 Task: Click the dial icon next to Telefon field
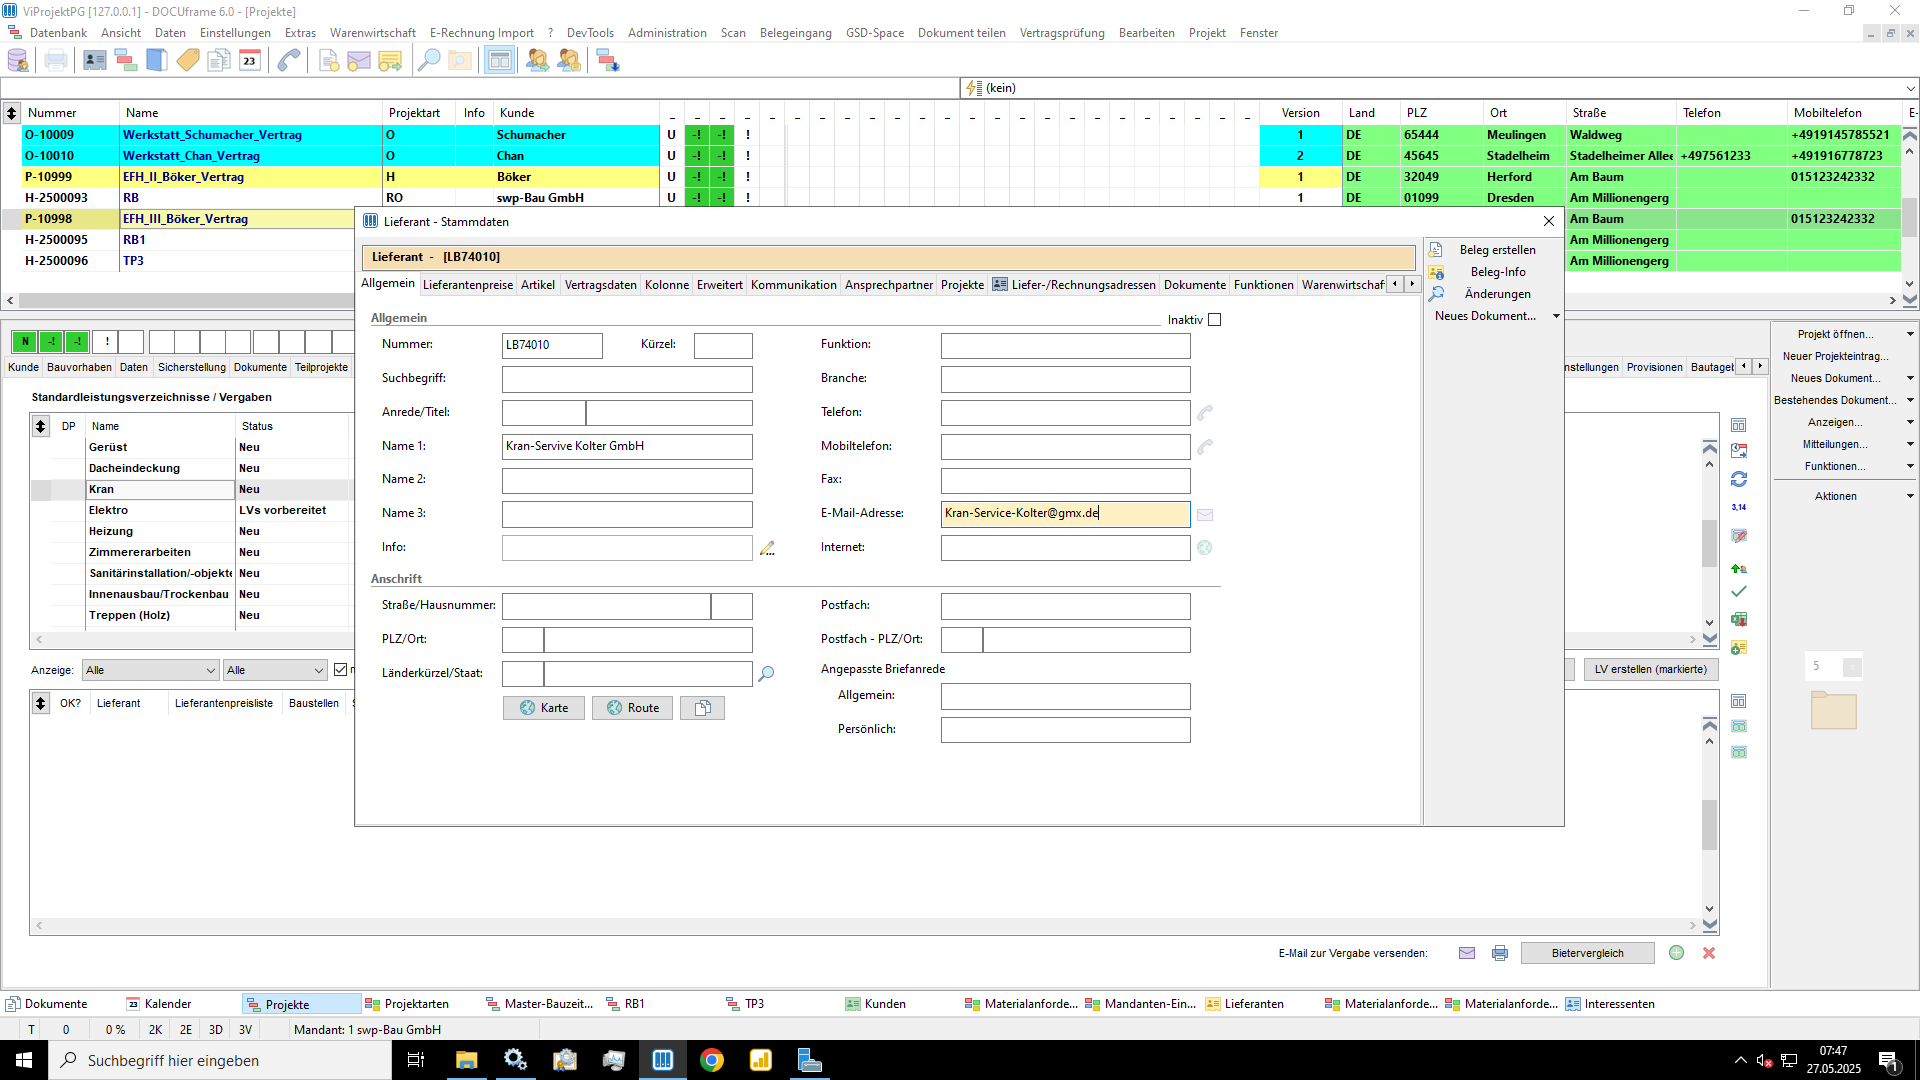tap(1205, 412)
